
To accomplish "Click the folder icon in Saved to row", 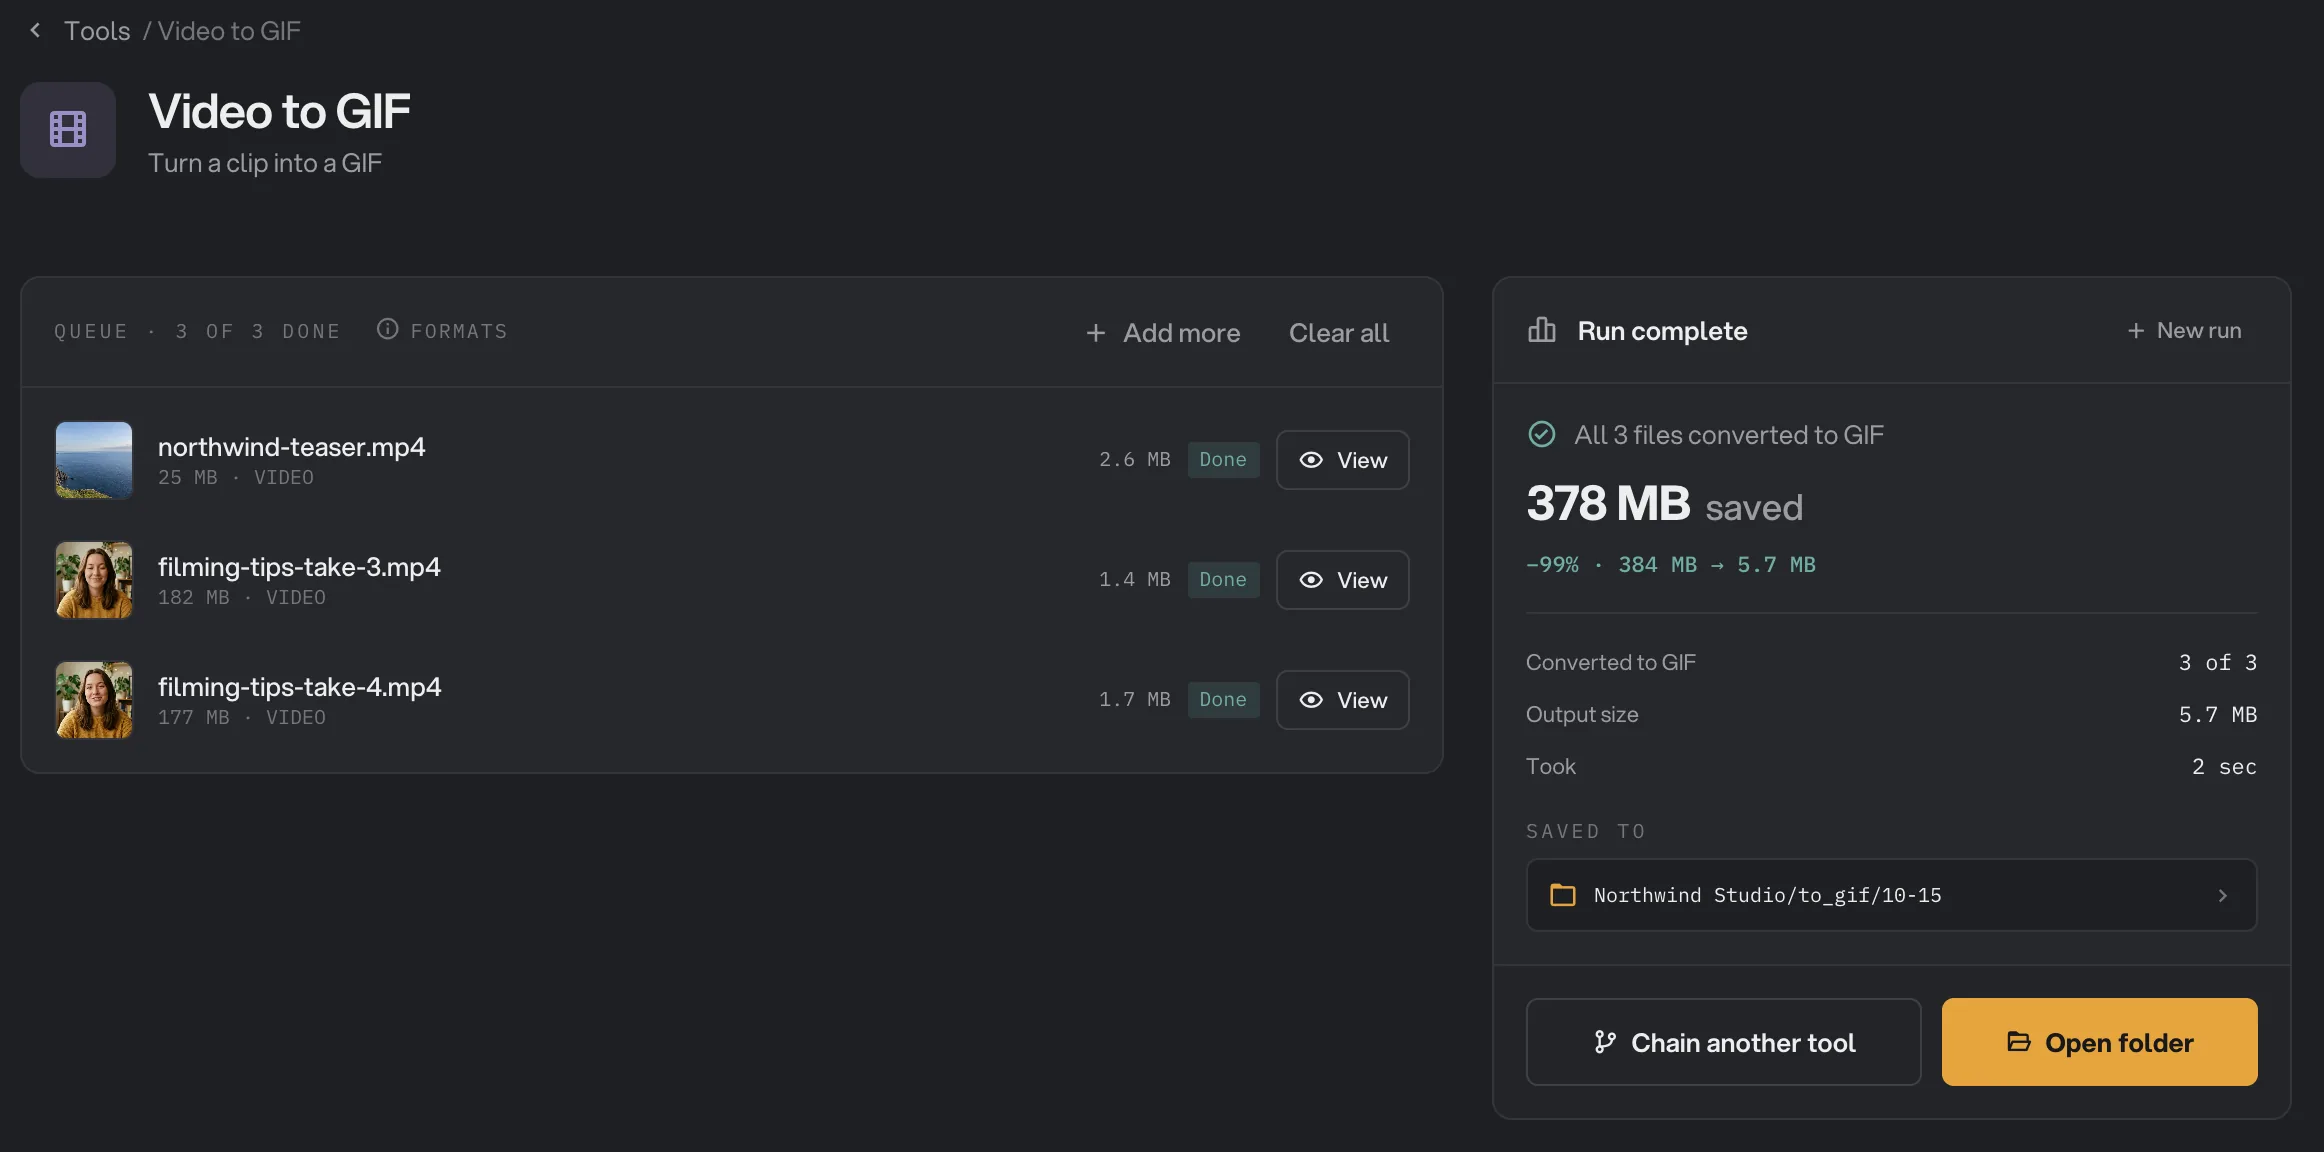I will click(x=1562, y=895).
